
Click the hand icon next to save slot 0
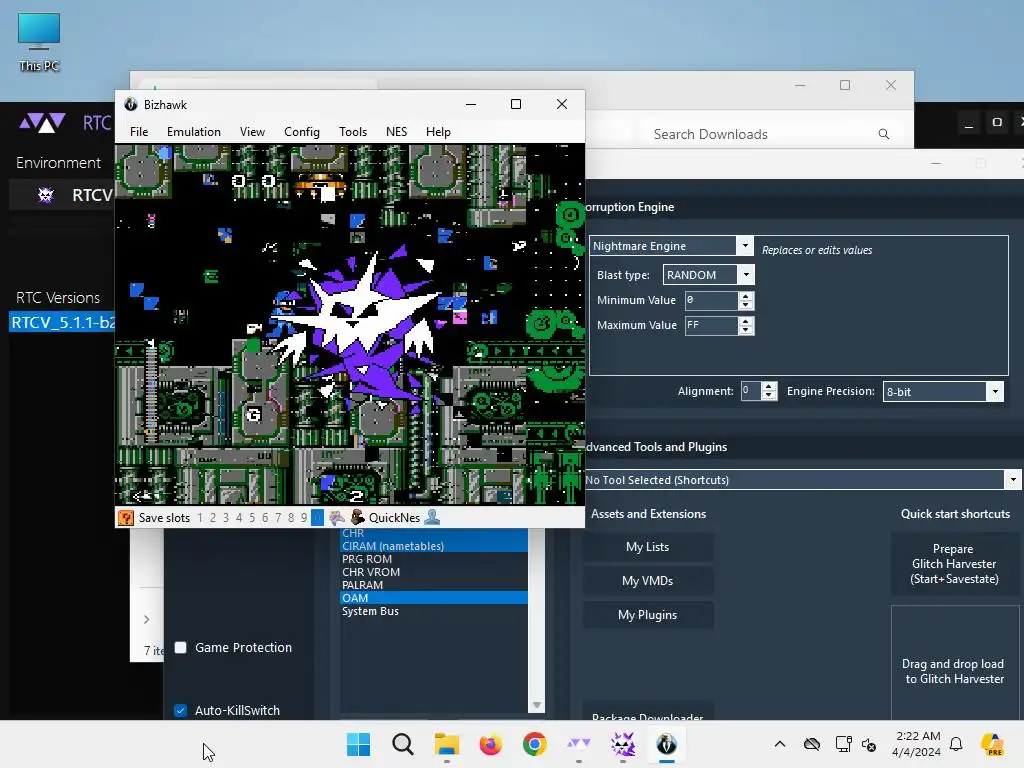click(337, 518)
